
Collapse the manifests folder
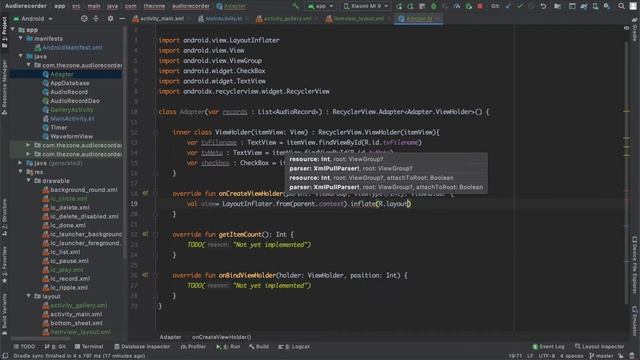[21, 38]
